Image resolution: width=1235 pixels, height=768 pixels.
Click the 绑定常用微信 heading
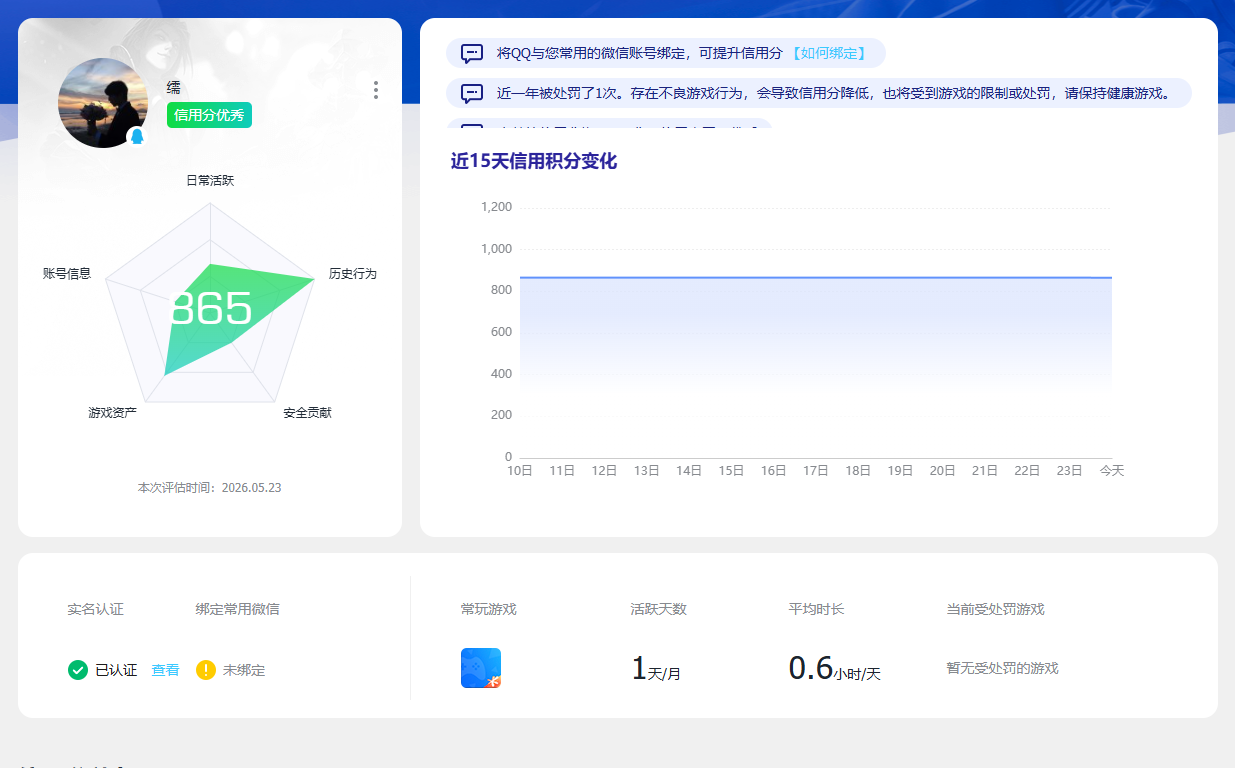(237, 609)
